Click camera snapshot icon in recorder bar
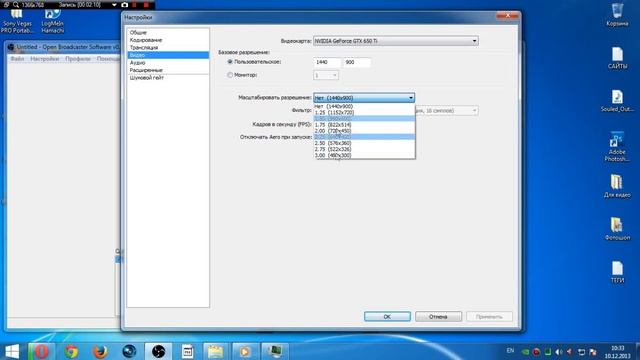 [x=124, y=5]
